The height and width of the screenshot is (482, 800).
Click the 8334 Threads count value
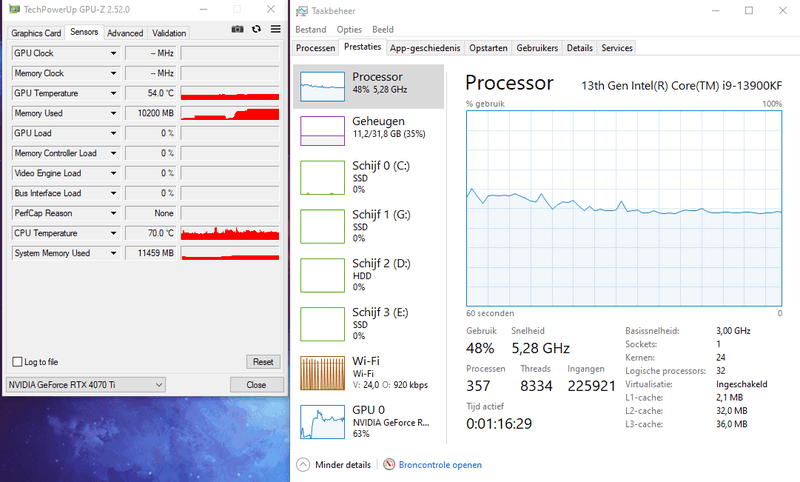coord(536,386)
